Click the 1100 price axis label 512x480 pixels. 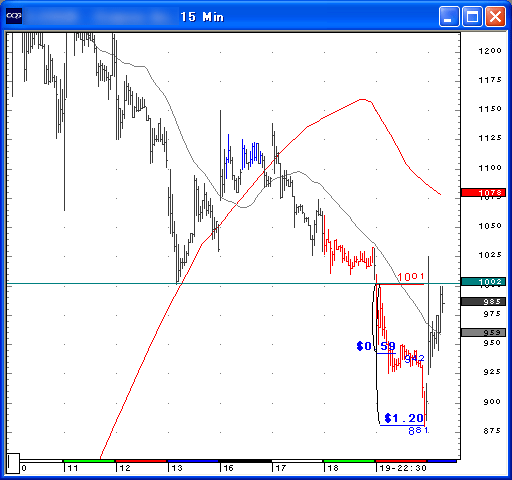(490, 168)
